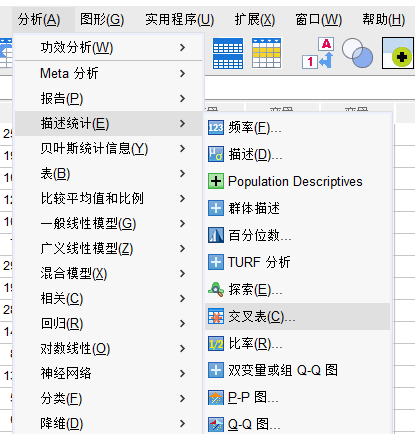Choose 比率(R)... from the submenu
Viewport: 415px width, 434px height.
297,343
